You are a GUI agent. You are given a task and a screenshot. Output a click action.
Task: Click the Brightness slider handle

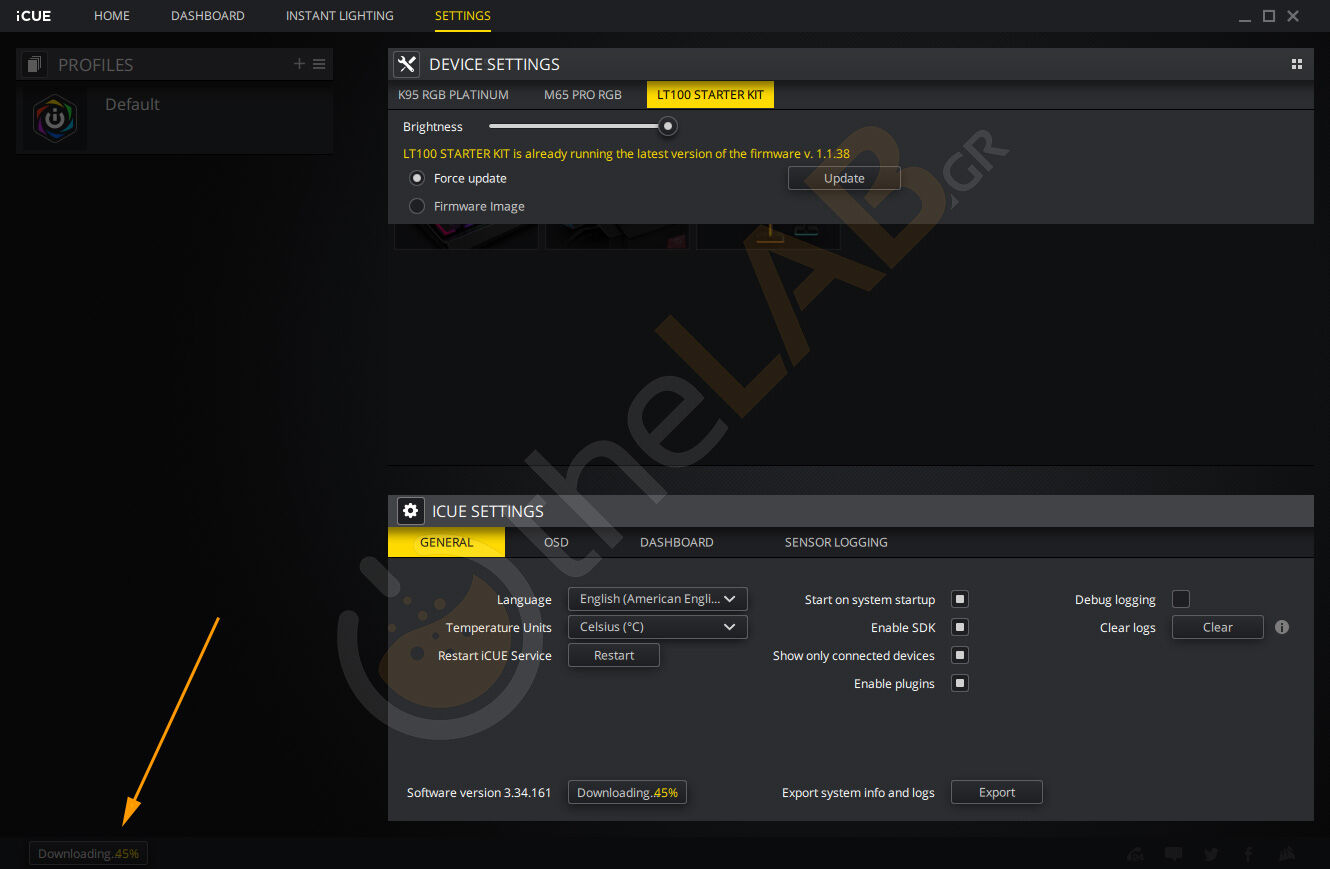668,126
